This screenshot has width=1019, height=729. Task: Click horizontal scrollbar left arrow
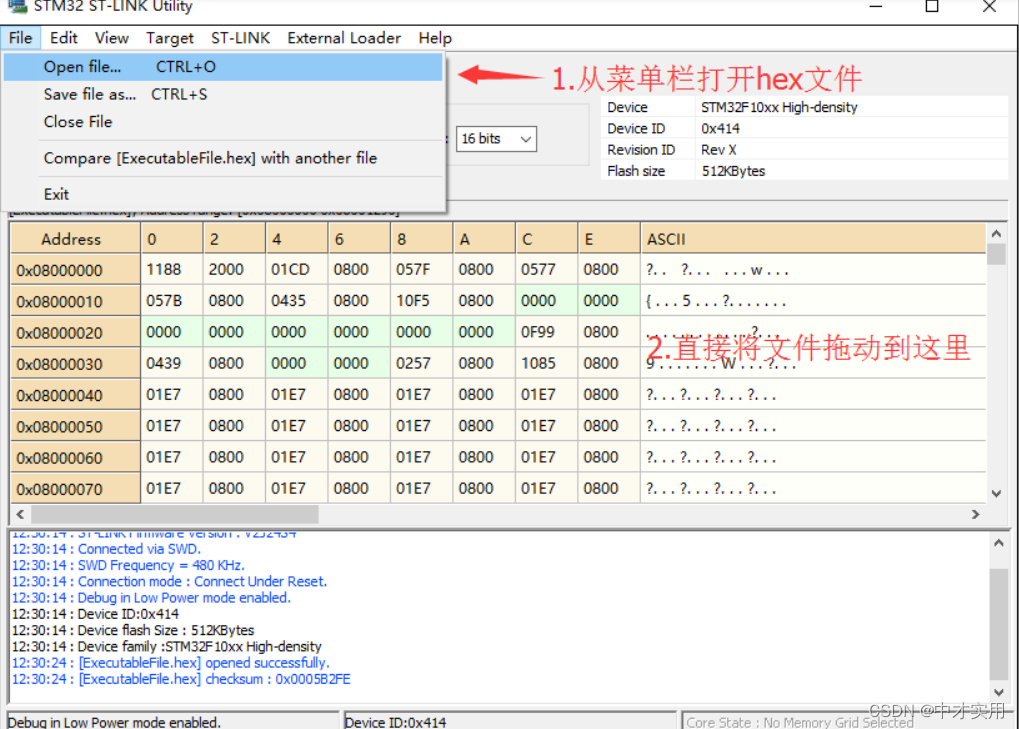[x=20, y=514]
